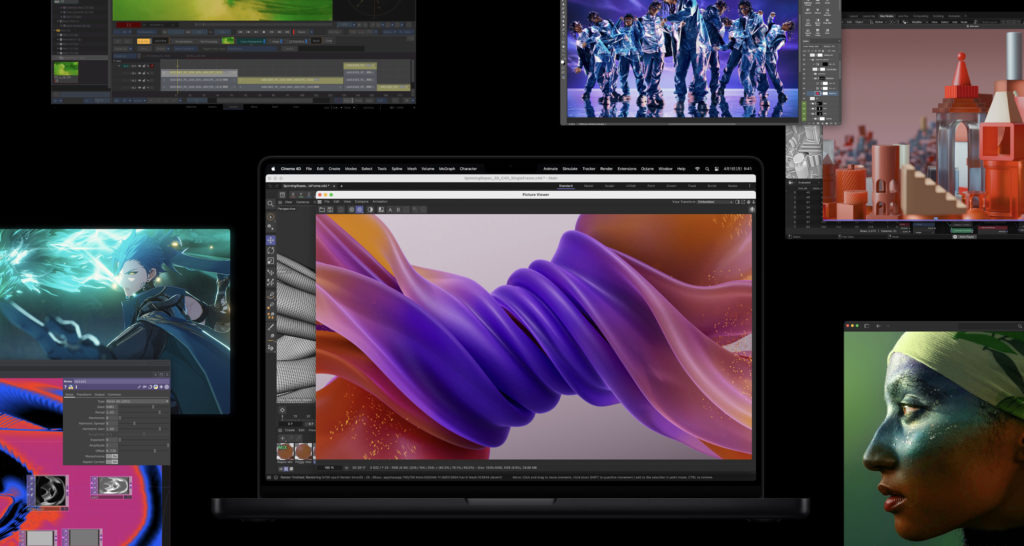Click the search magnifier icon in Cinema 4D
This screenshot has width=1024, height=546.
(x=271, y=203)
